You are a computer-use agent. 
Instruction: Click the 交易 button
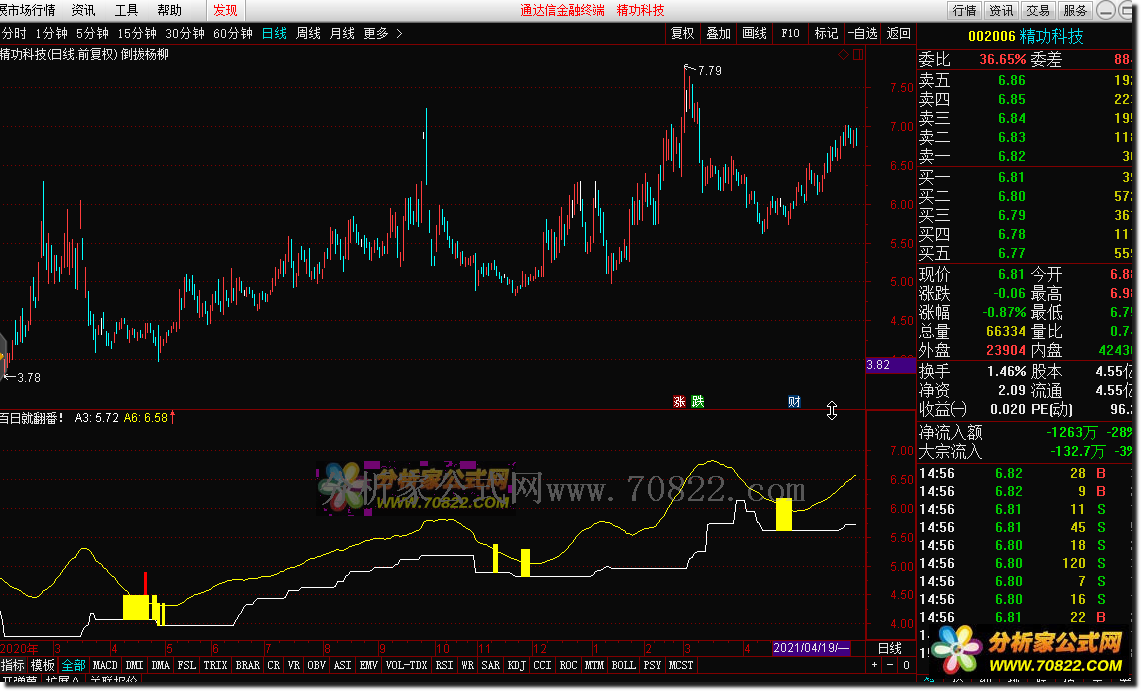(x=1039, y=10)
